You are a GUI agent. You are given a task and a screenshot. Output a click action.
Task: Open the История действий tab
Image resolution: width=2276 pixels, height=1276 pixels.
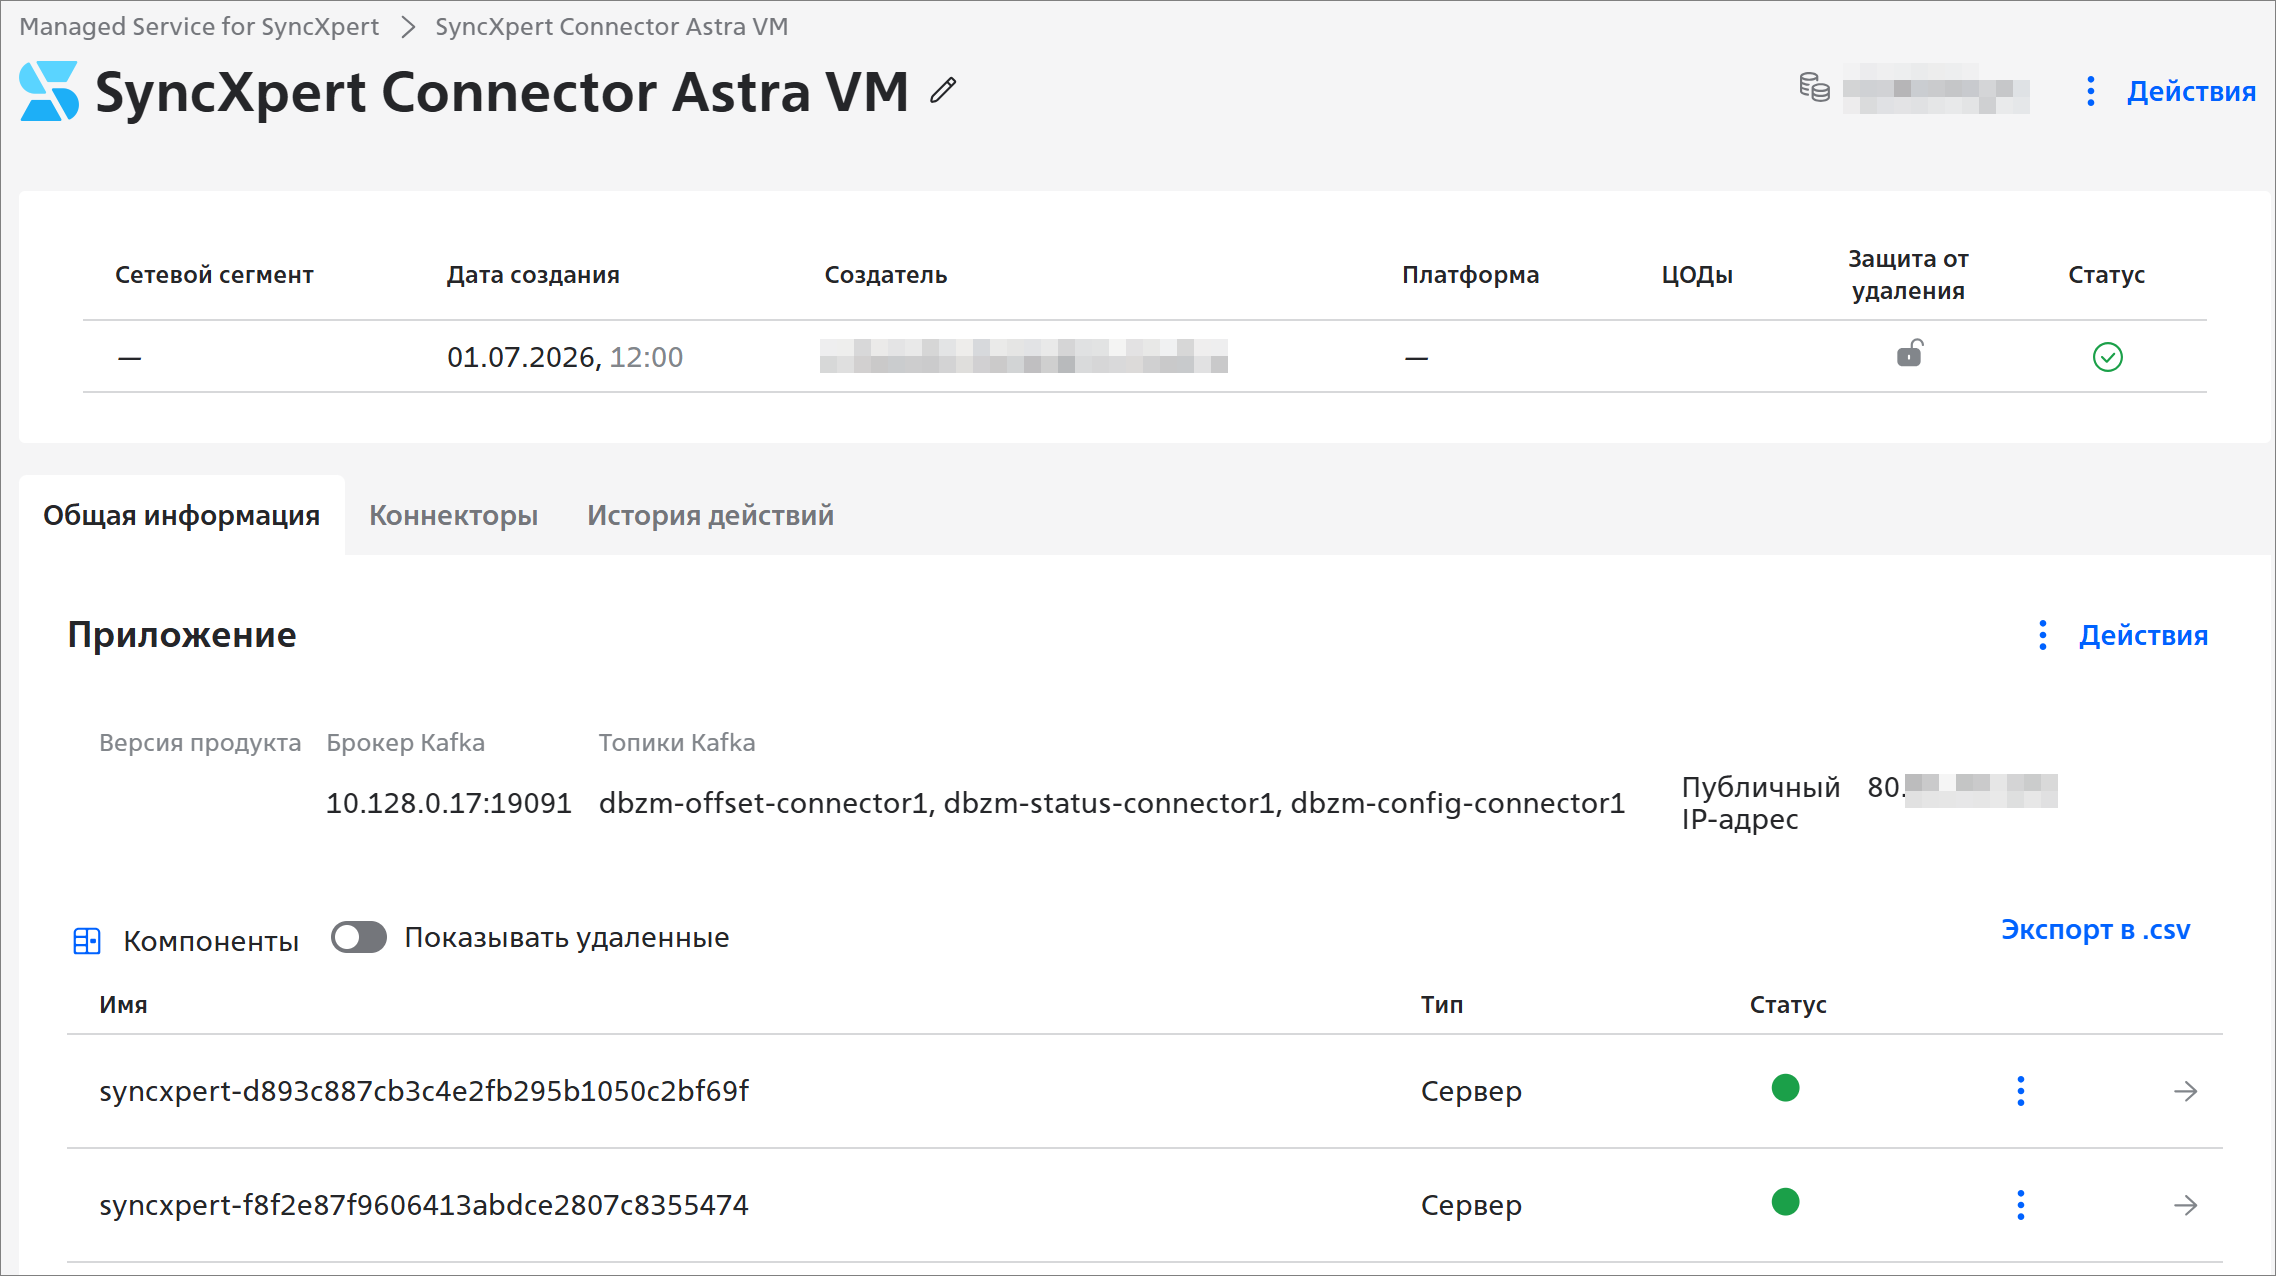[710, 515]
